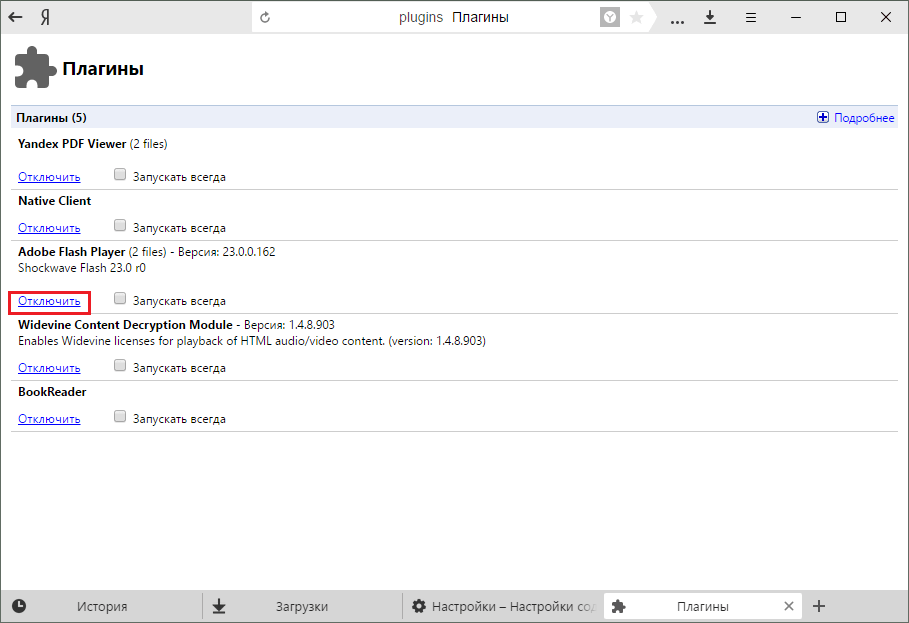The height and width of the screenshot is (623, 909).
Task: Select the Плагины tab
Action: (x=703, y=606)
